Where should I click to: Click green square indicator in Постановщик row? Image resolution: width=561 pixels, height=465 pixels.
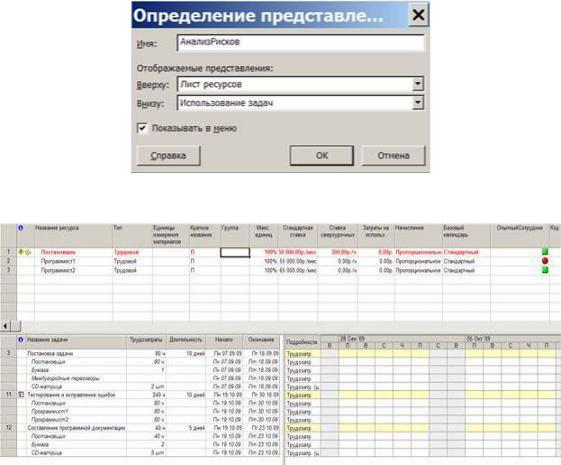tap(545, 252)
